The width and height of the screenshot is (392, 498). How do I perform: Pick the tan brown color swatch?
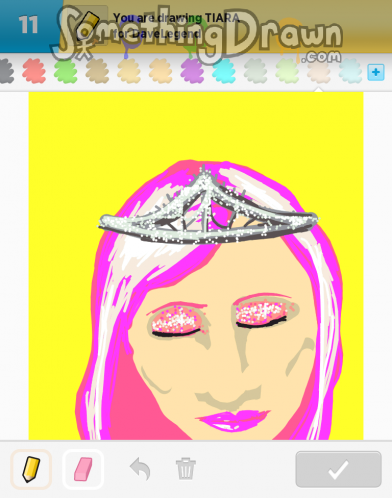point(97,71)
